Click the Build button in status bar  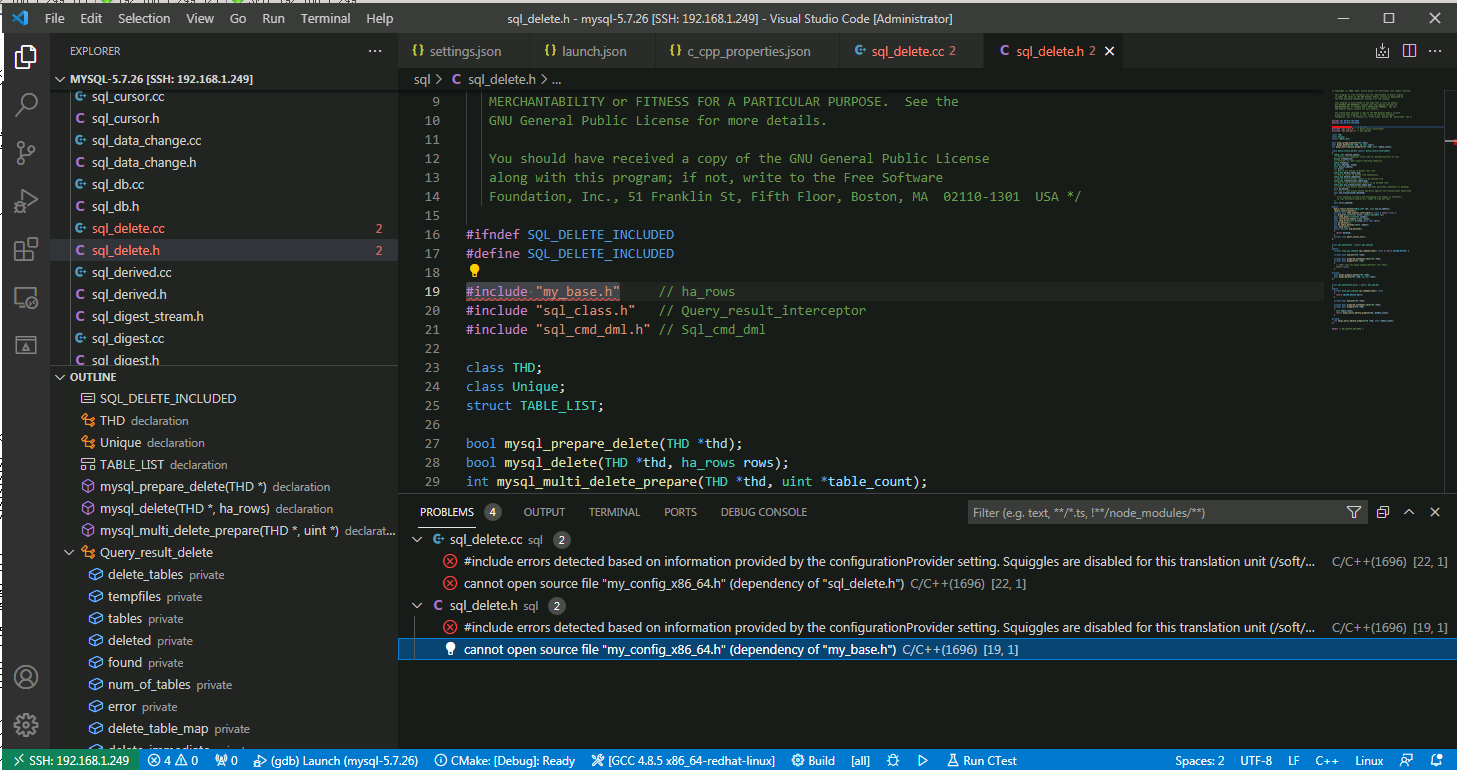[x=811, y=760]
